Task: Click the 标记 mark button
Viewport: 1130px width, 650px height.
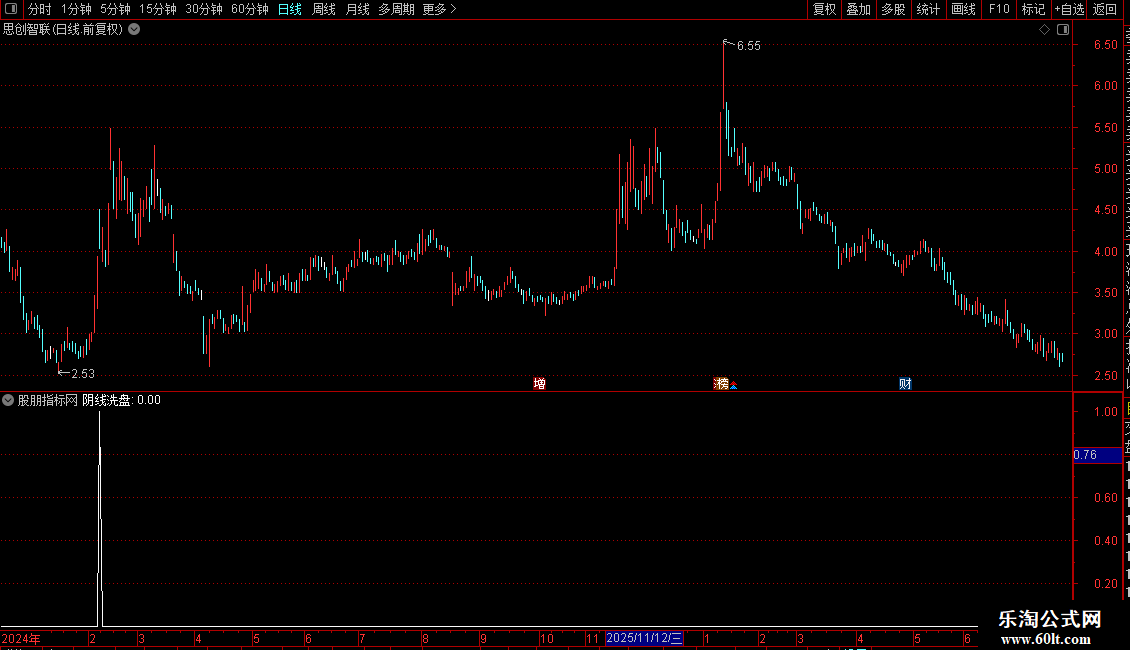Action: (x=1033, y=9)
